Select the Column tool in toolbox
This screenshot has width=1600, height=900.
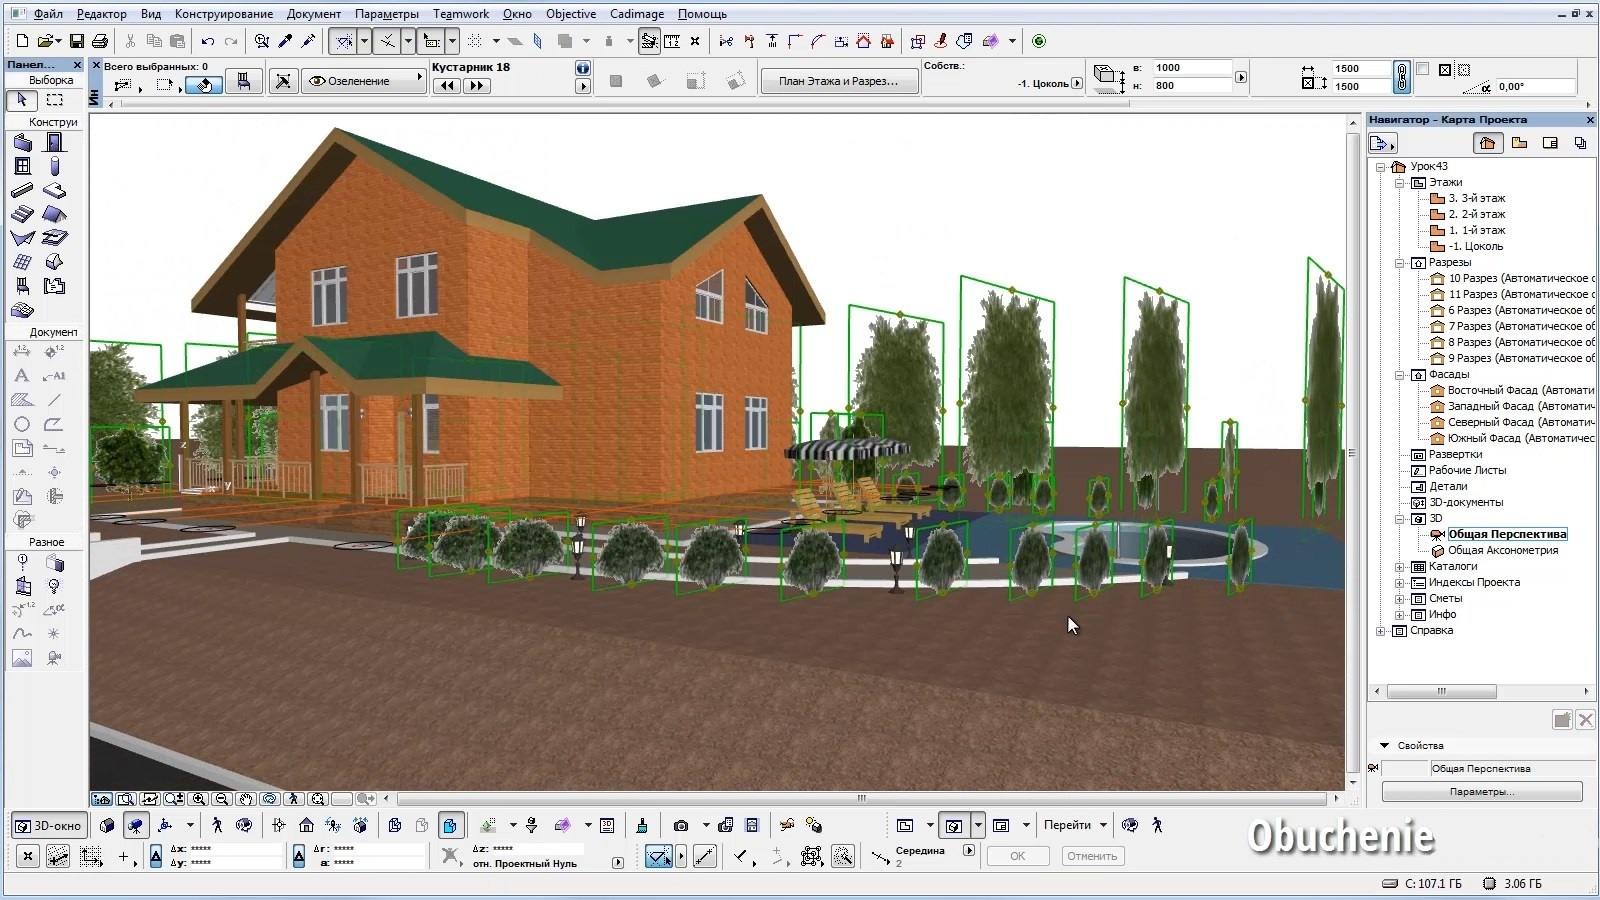55,166
